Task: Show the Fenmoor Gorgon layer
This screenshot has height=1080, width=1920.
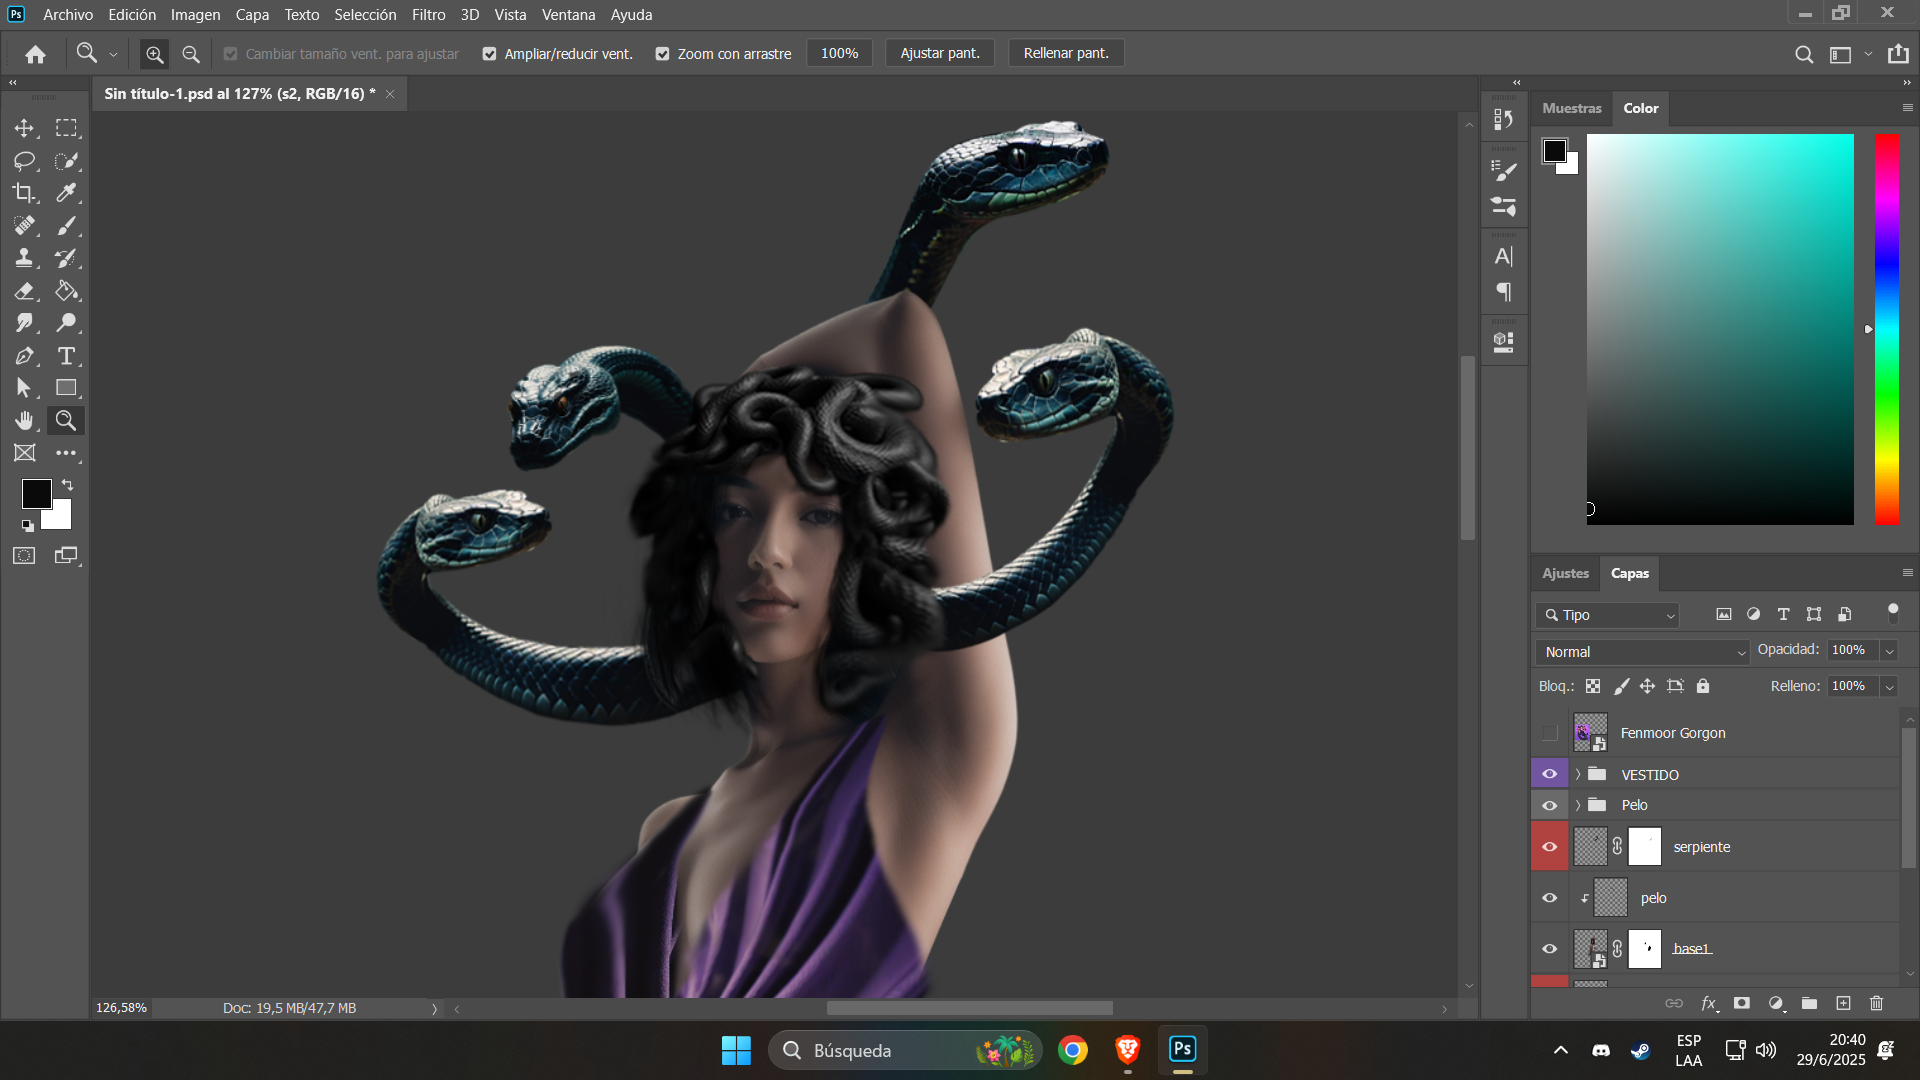Action: (x=1550, y=733)
